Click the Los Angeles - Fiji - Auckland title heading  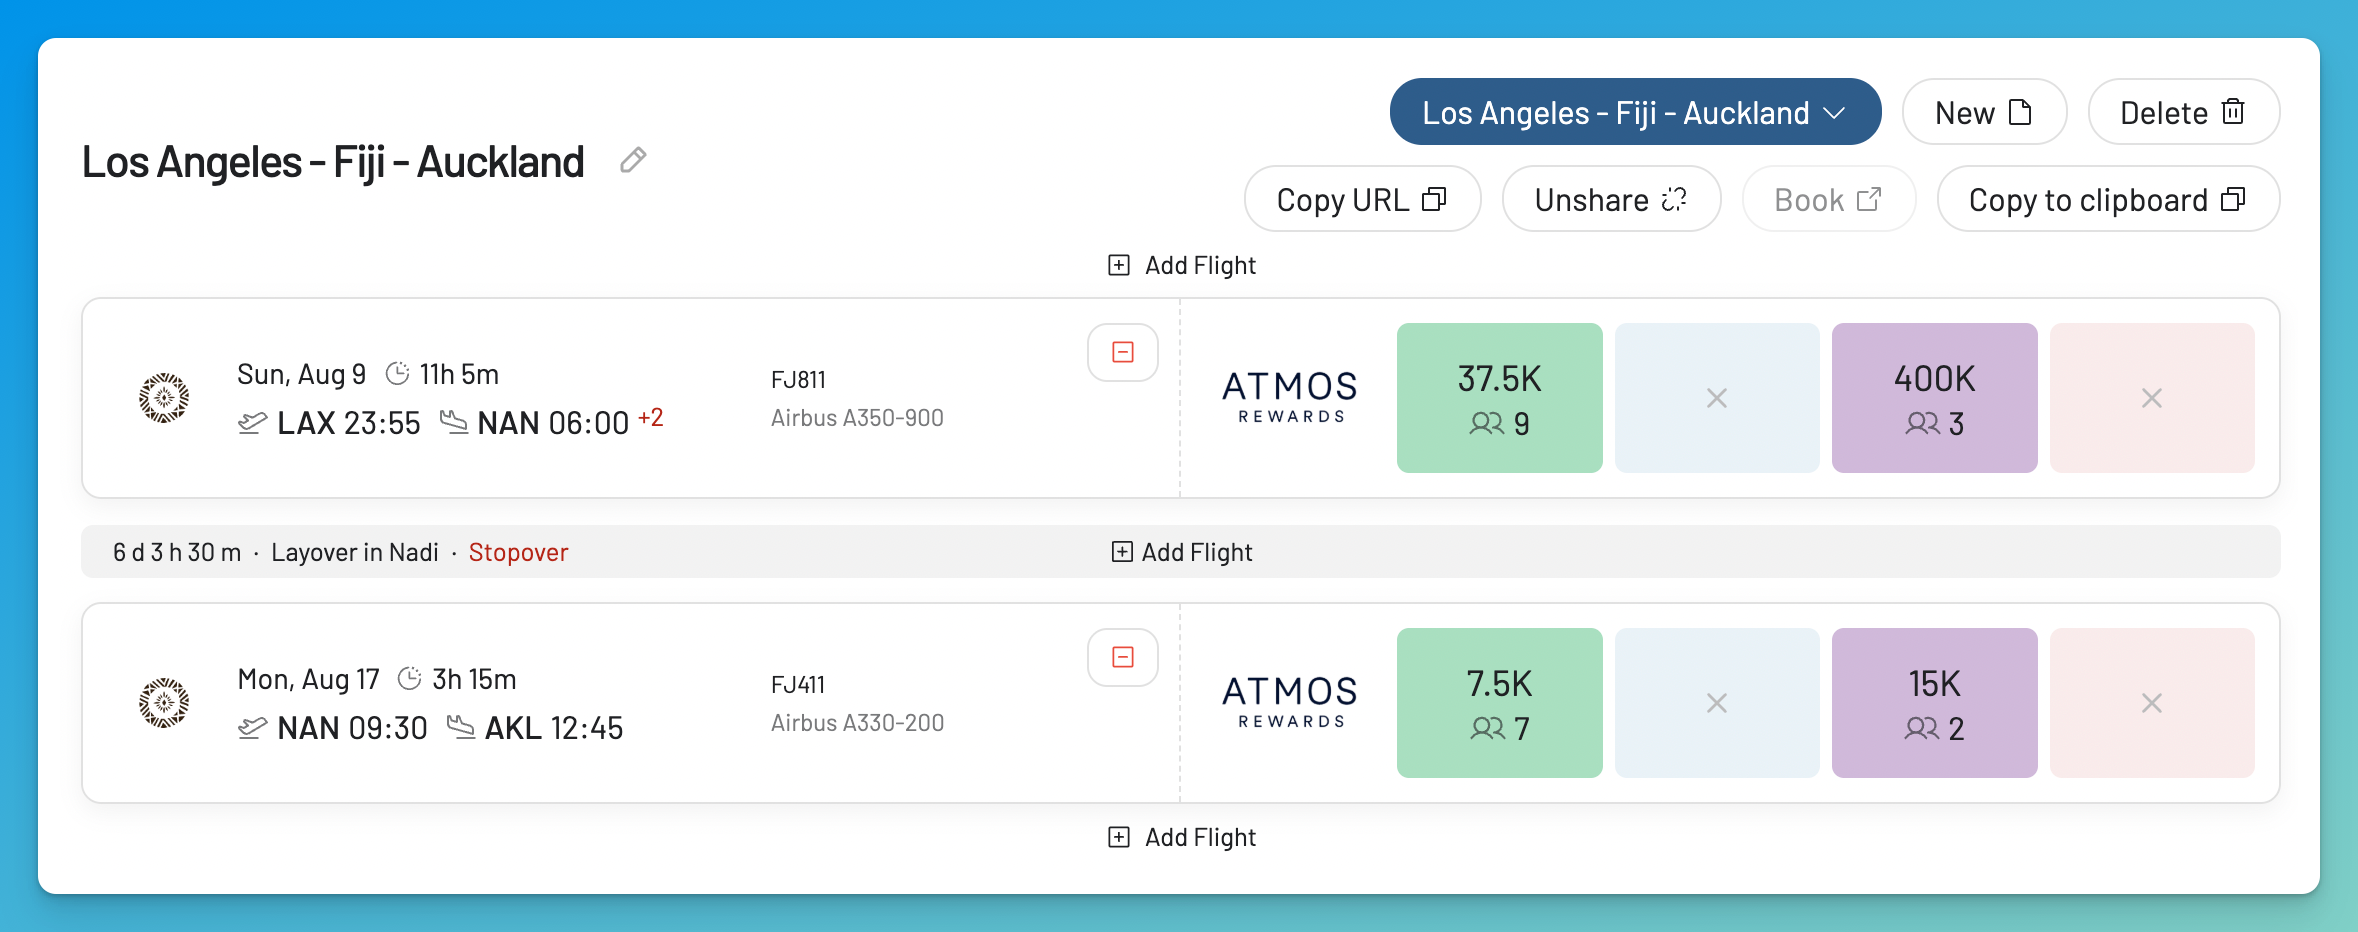[333, 161]
